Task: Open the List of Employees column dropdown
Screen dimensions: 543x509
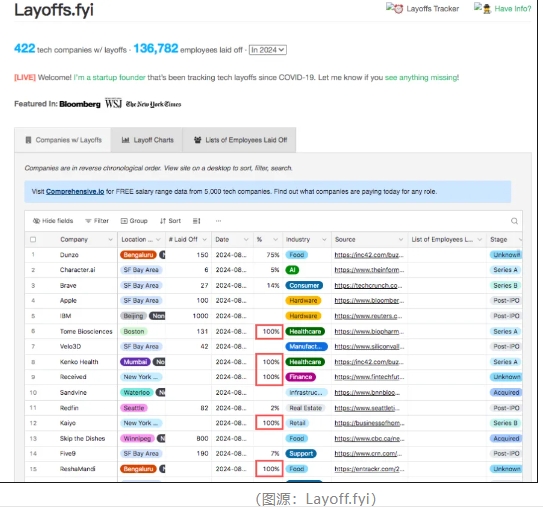Action: [480, 240]
